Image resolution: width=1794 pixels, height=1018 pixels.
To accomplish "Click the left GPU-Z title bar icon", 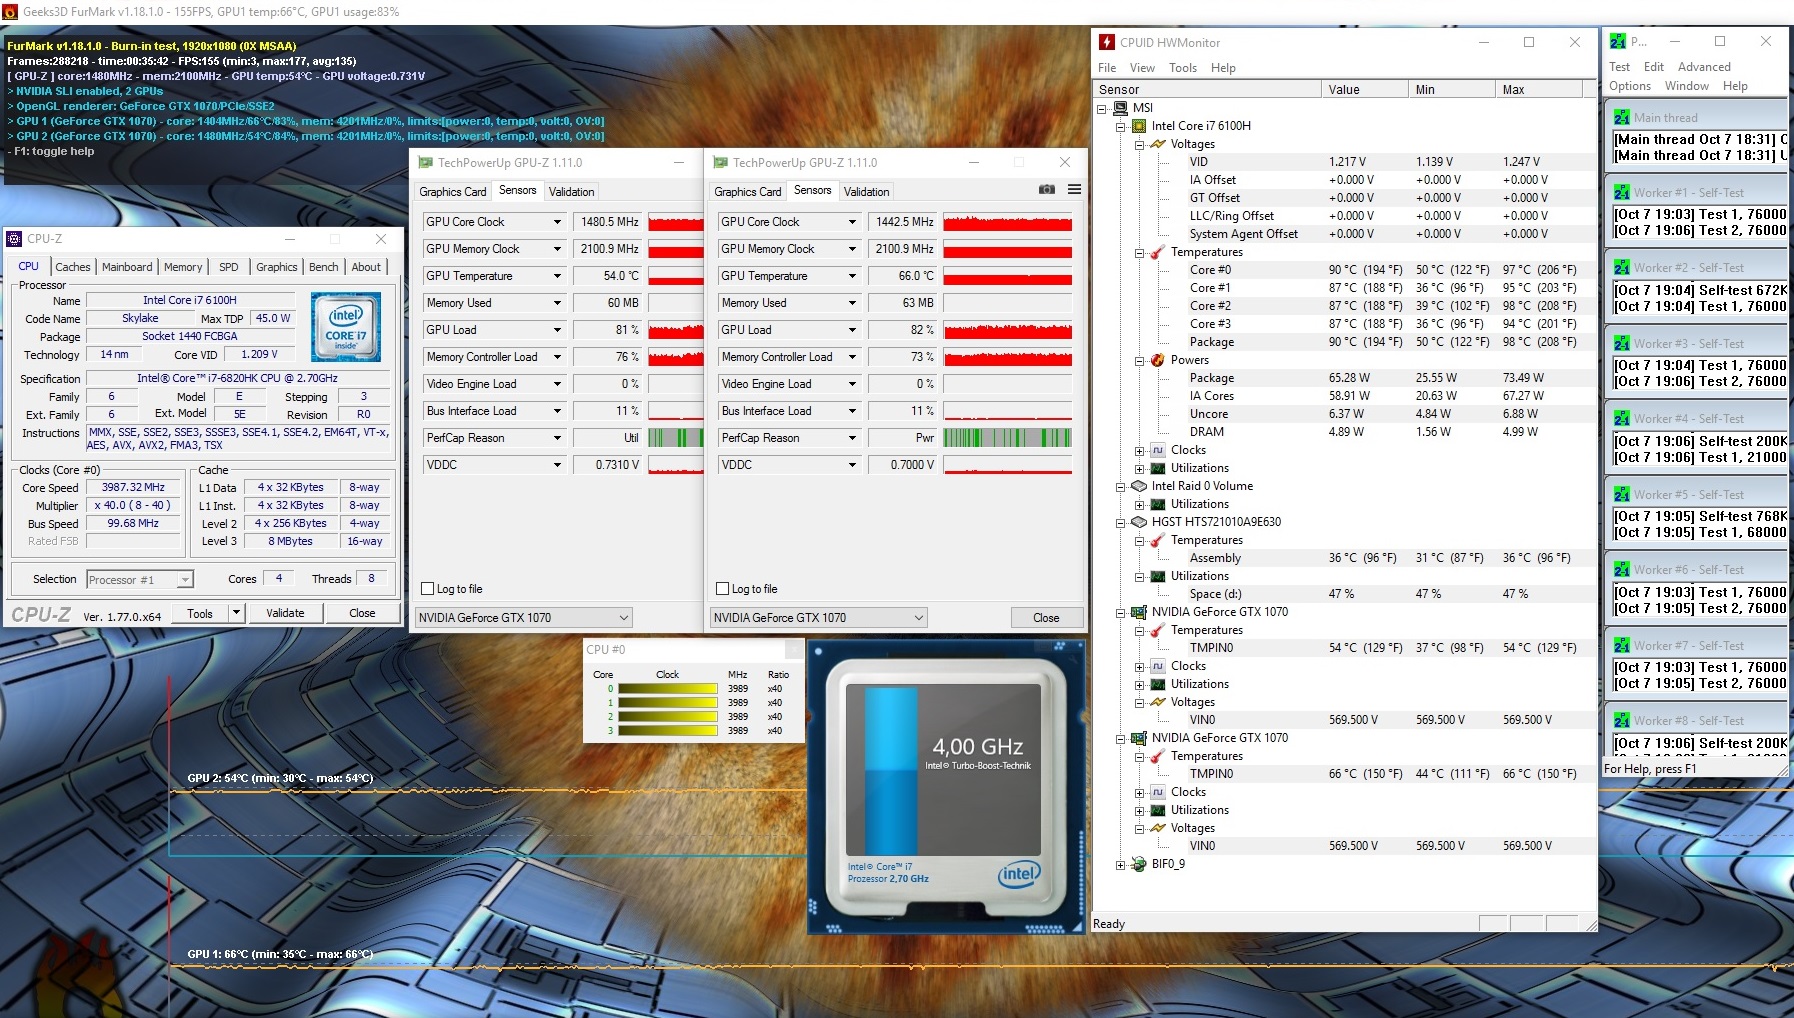I will pyautogui.click(x=426, y=163).
